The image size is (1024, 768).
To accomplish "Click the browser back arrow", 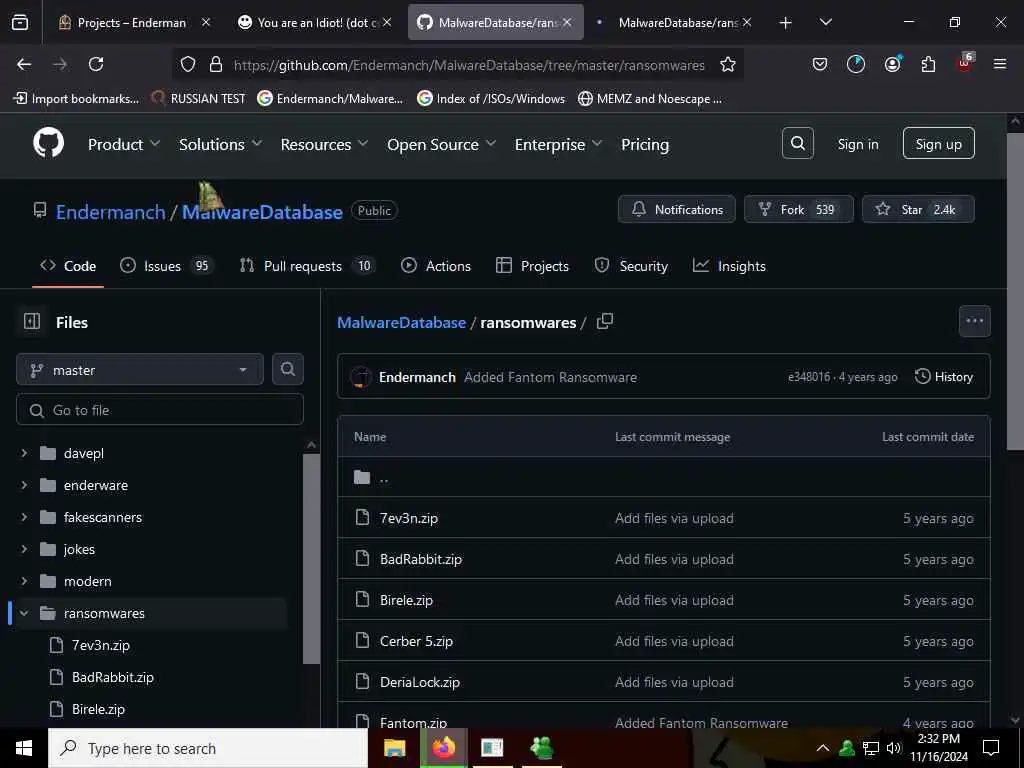I will [24, 64].
